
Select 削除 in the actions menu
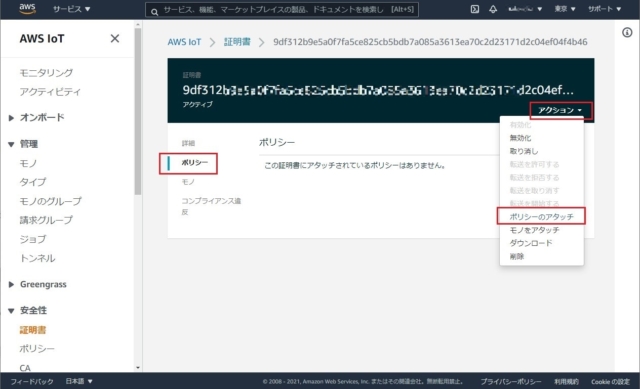517,256
